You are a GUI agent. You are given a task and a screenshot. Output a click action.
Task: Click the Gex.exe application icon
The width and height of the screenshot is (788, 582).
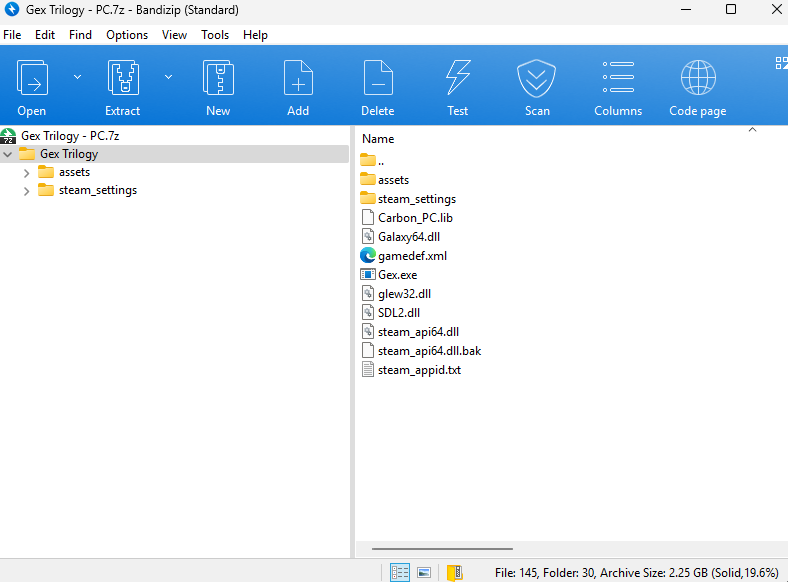[368, 274]
